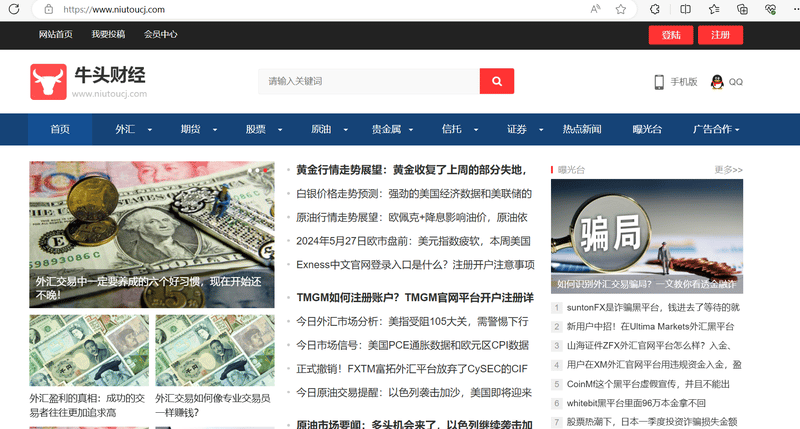Open the favorites list icon
800x429 pixels.
(714, 9)
